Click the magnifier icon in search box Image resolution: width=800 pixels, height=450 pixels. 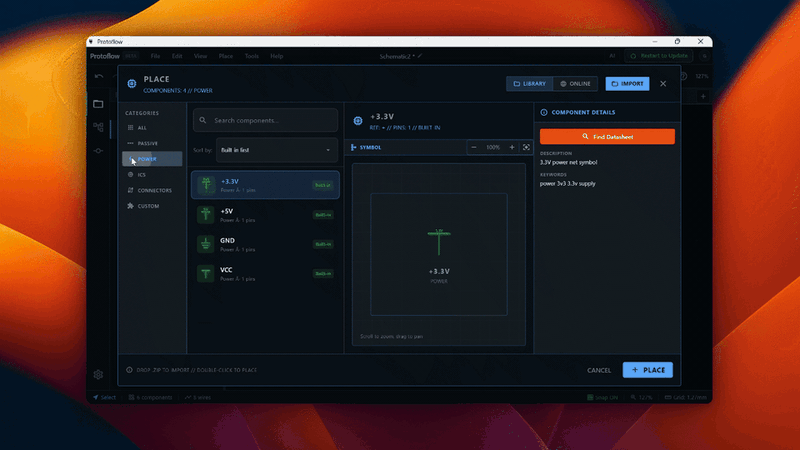click(x=203, y=120)
